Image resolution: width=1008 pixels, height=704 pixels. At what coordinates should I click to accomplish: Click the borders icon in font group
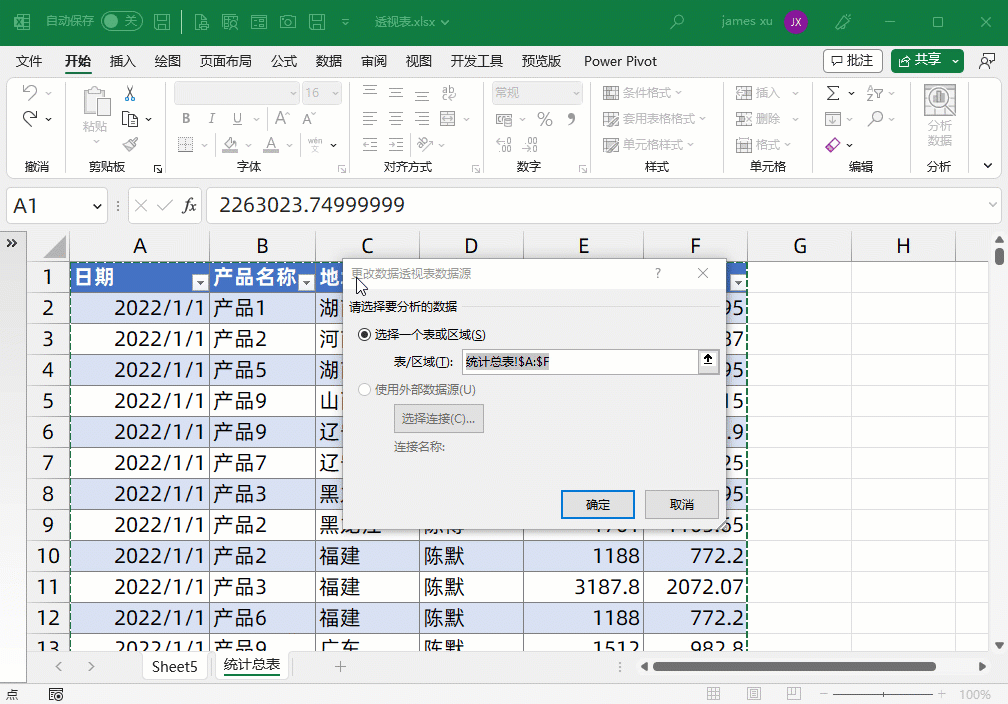click(x=186, y=144)
